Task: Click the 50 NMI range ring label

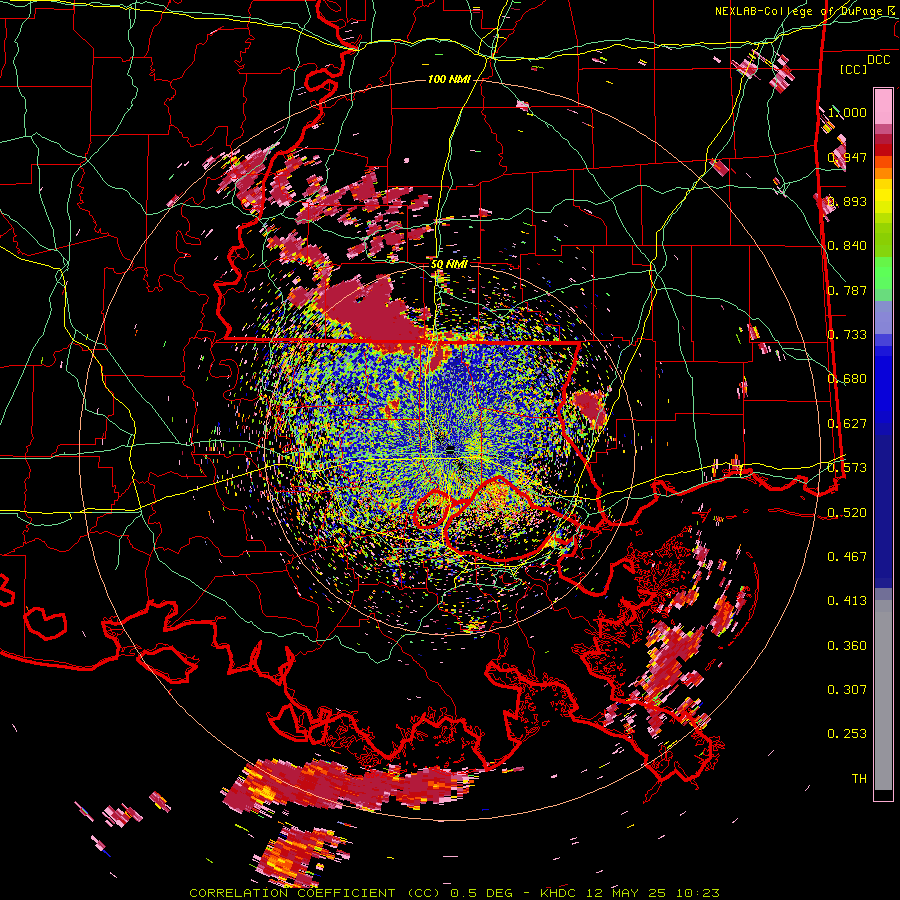Action: point(449,264)
